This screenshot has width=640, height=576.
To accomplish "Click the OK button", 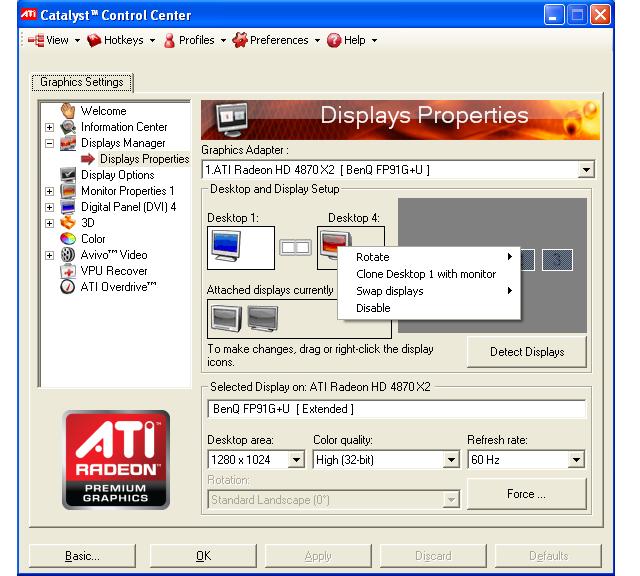I will click(x=203, y=556).
